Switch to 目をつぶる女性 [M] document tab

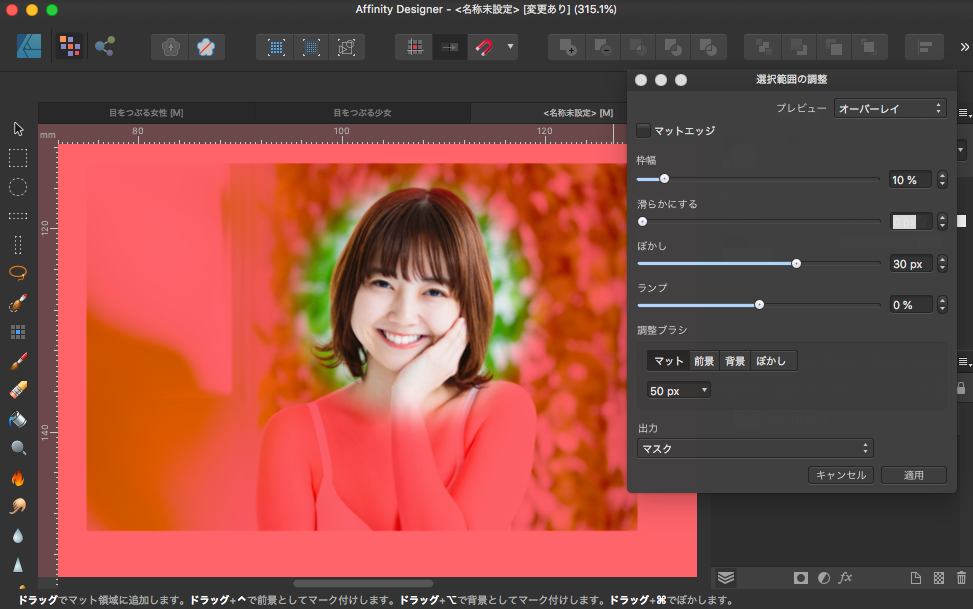coord(146,113)
